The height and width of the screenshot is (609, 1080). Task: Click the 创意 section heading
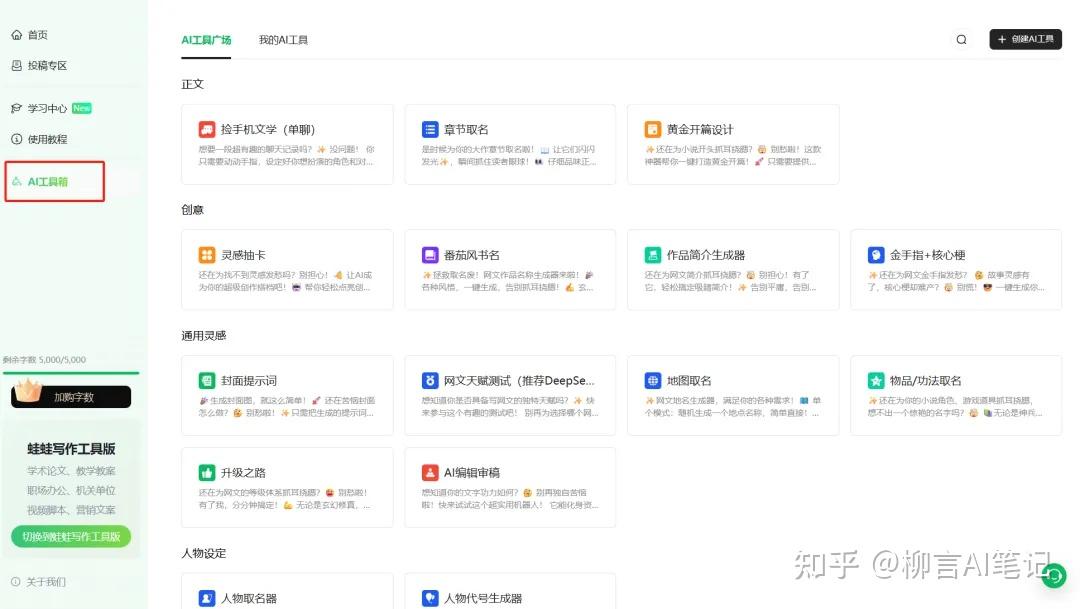(x=192, y=209)
